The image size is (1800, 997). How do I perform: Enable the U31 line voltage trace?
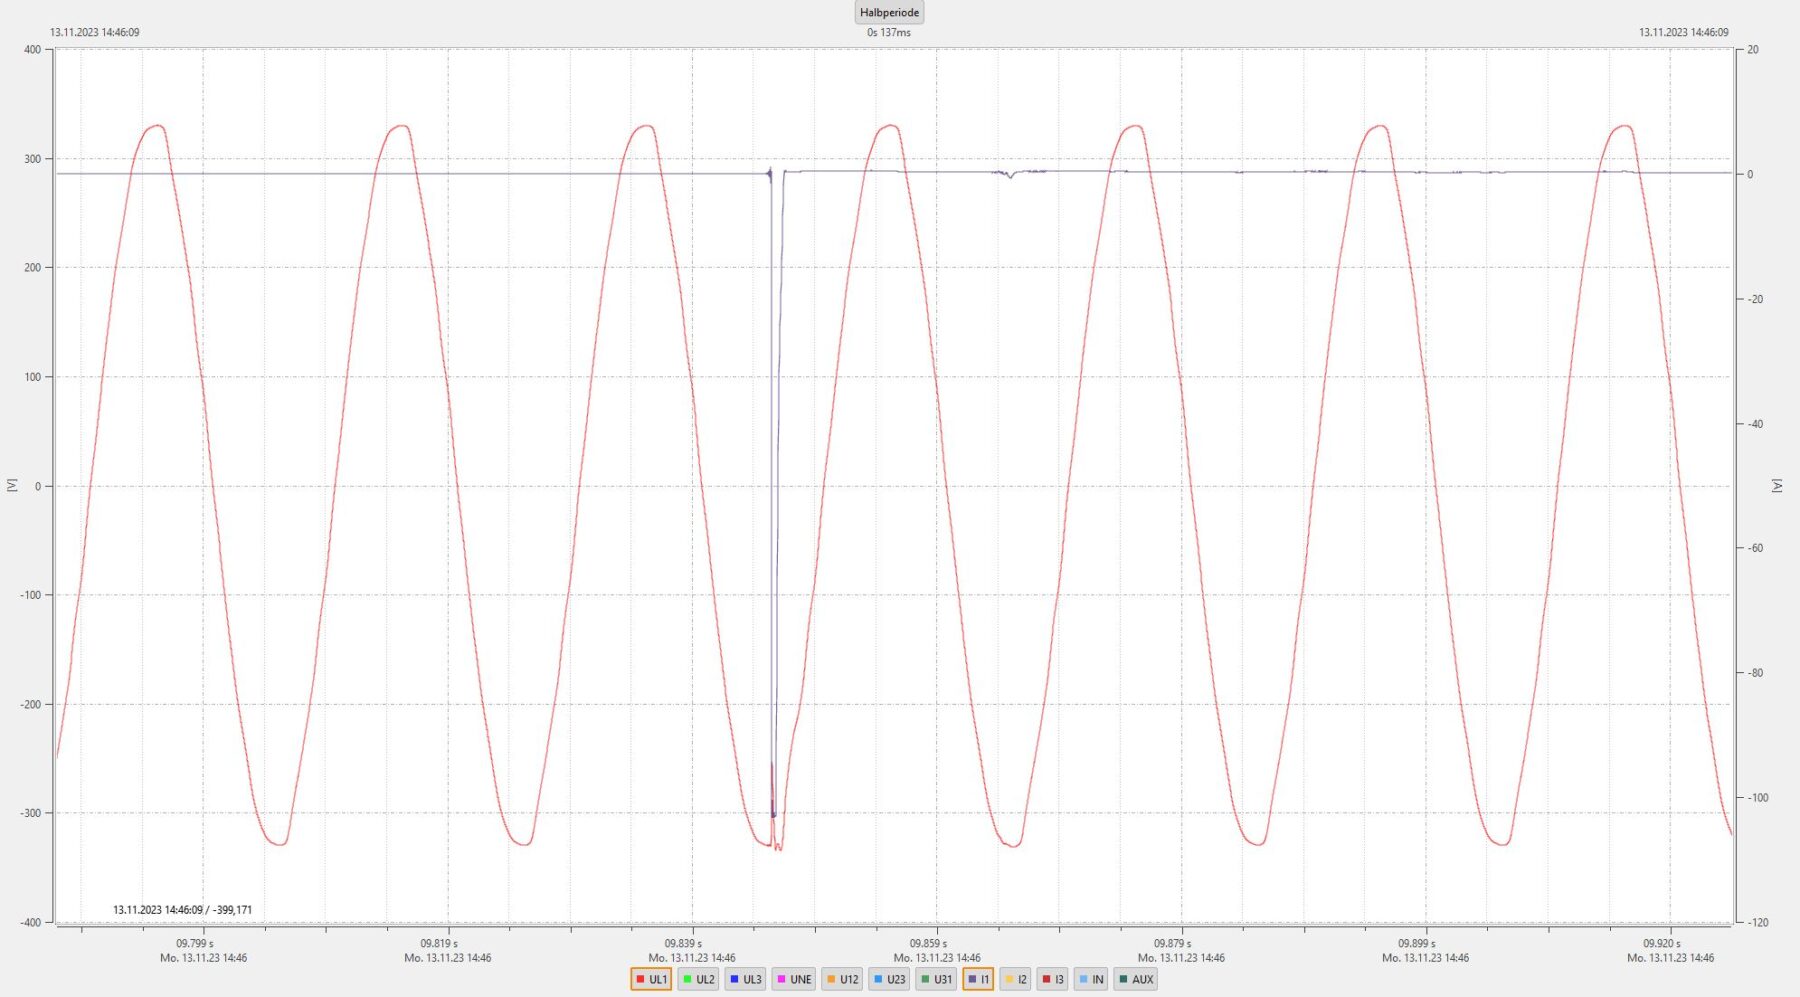pos(936,979)
